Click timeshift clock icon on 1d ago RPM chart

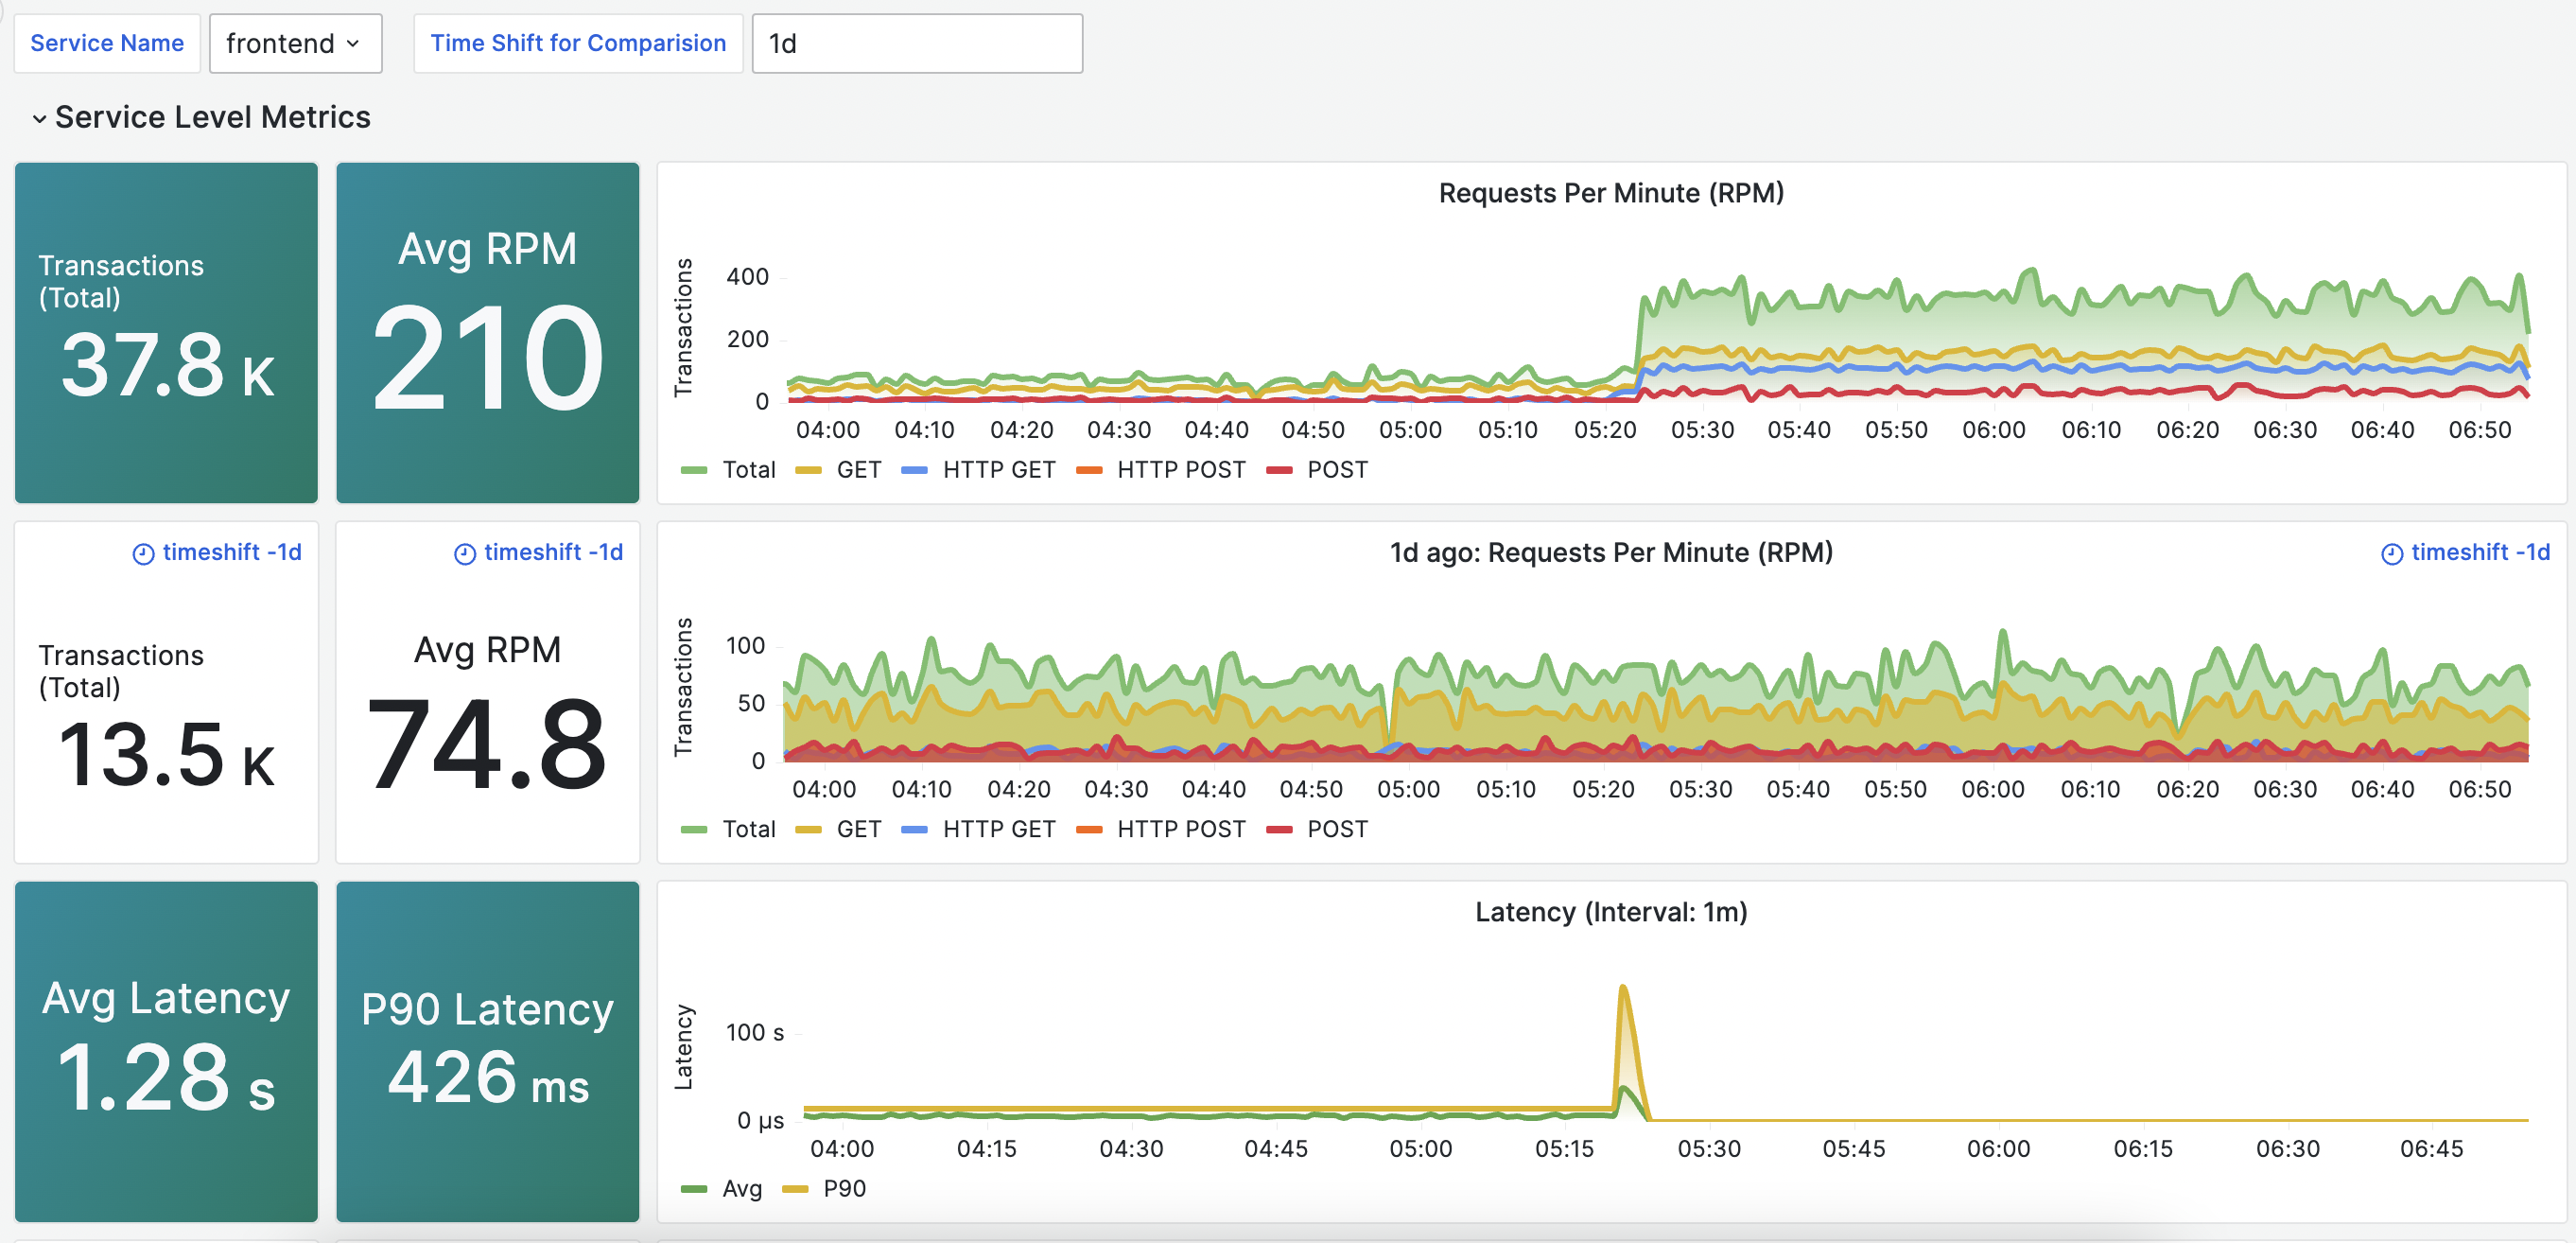(2391, 554)
